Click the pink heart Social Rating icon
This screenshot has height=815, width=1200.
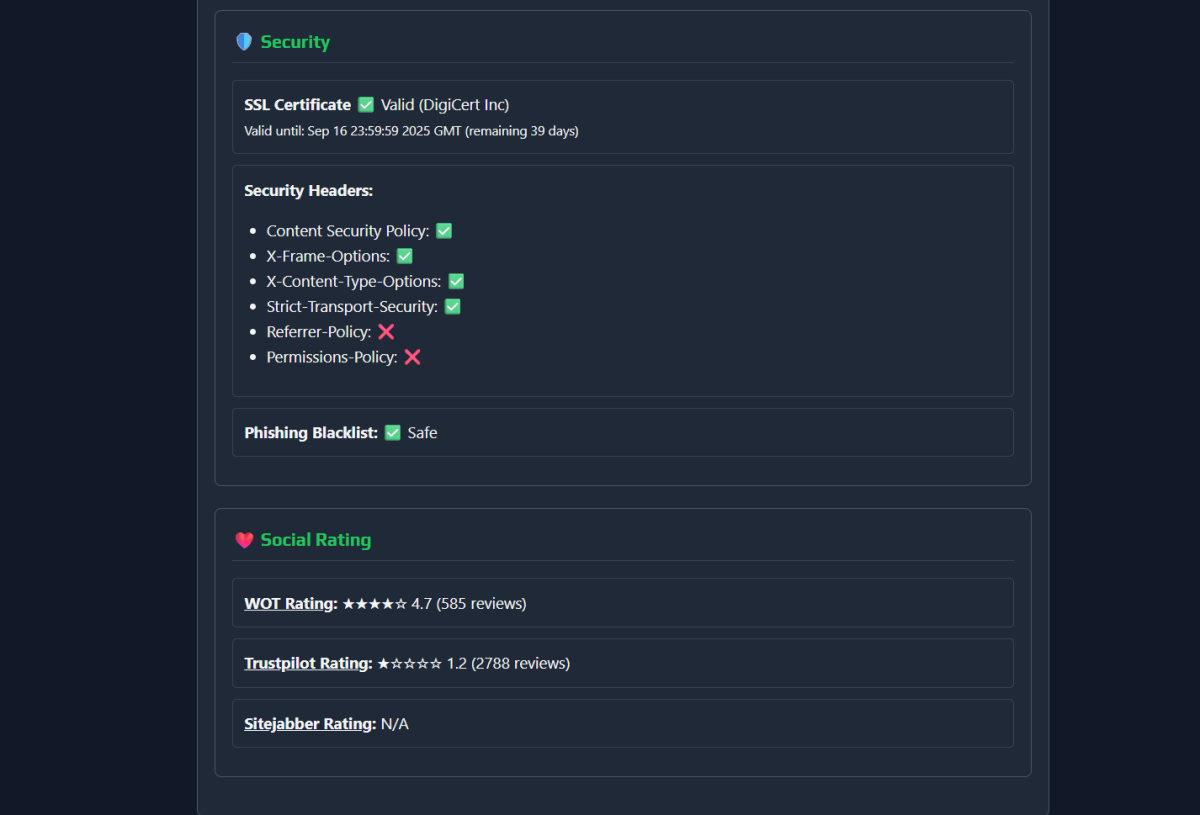244,540
